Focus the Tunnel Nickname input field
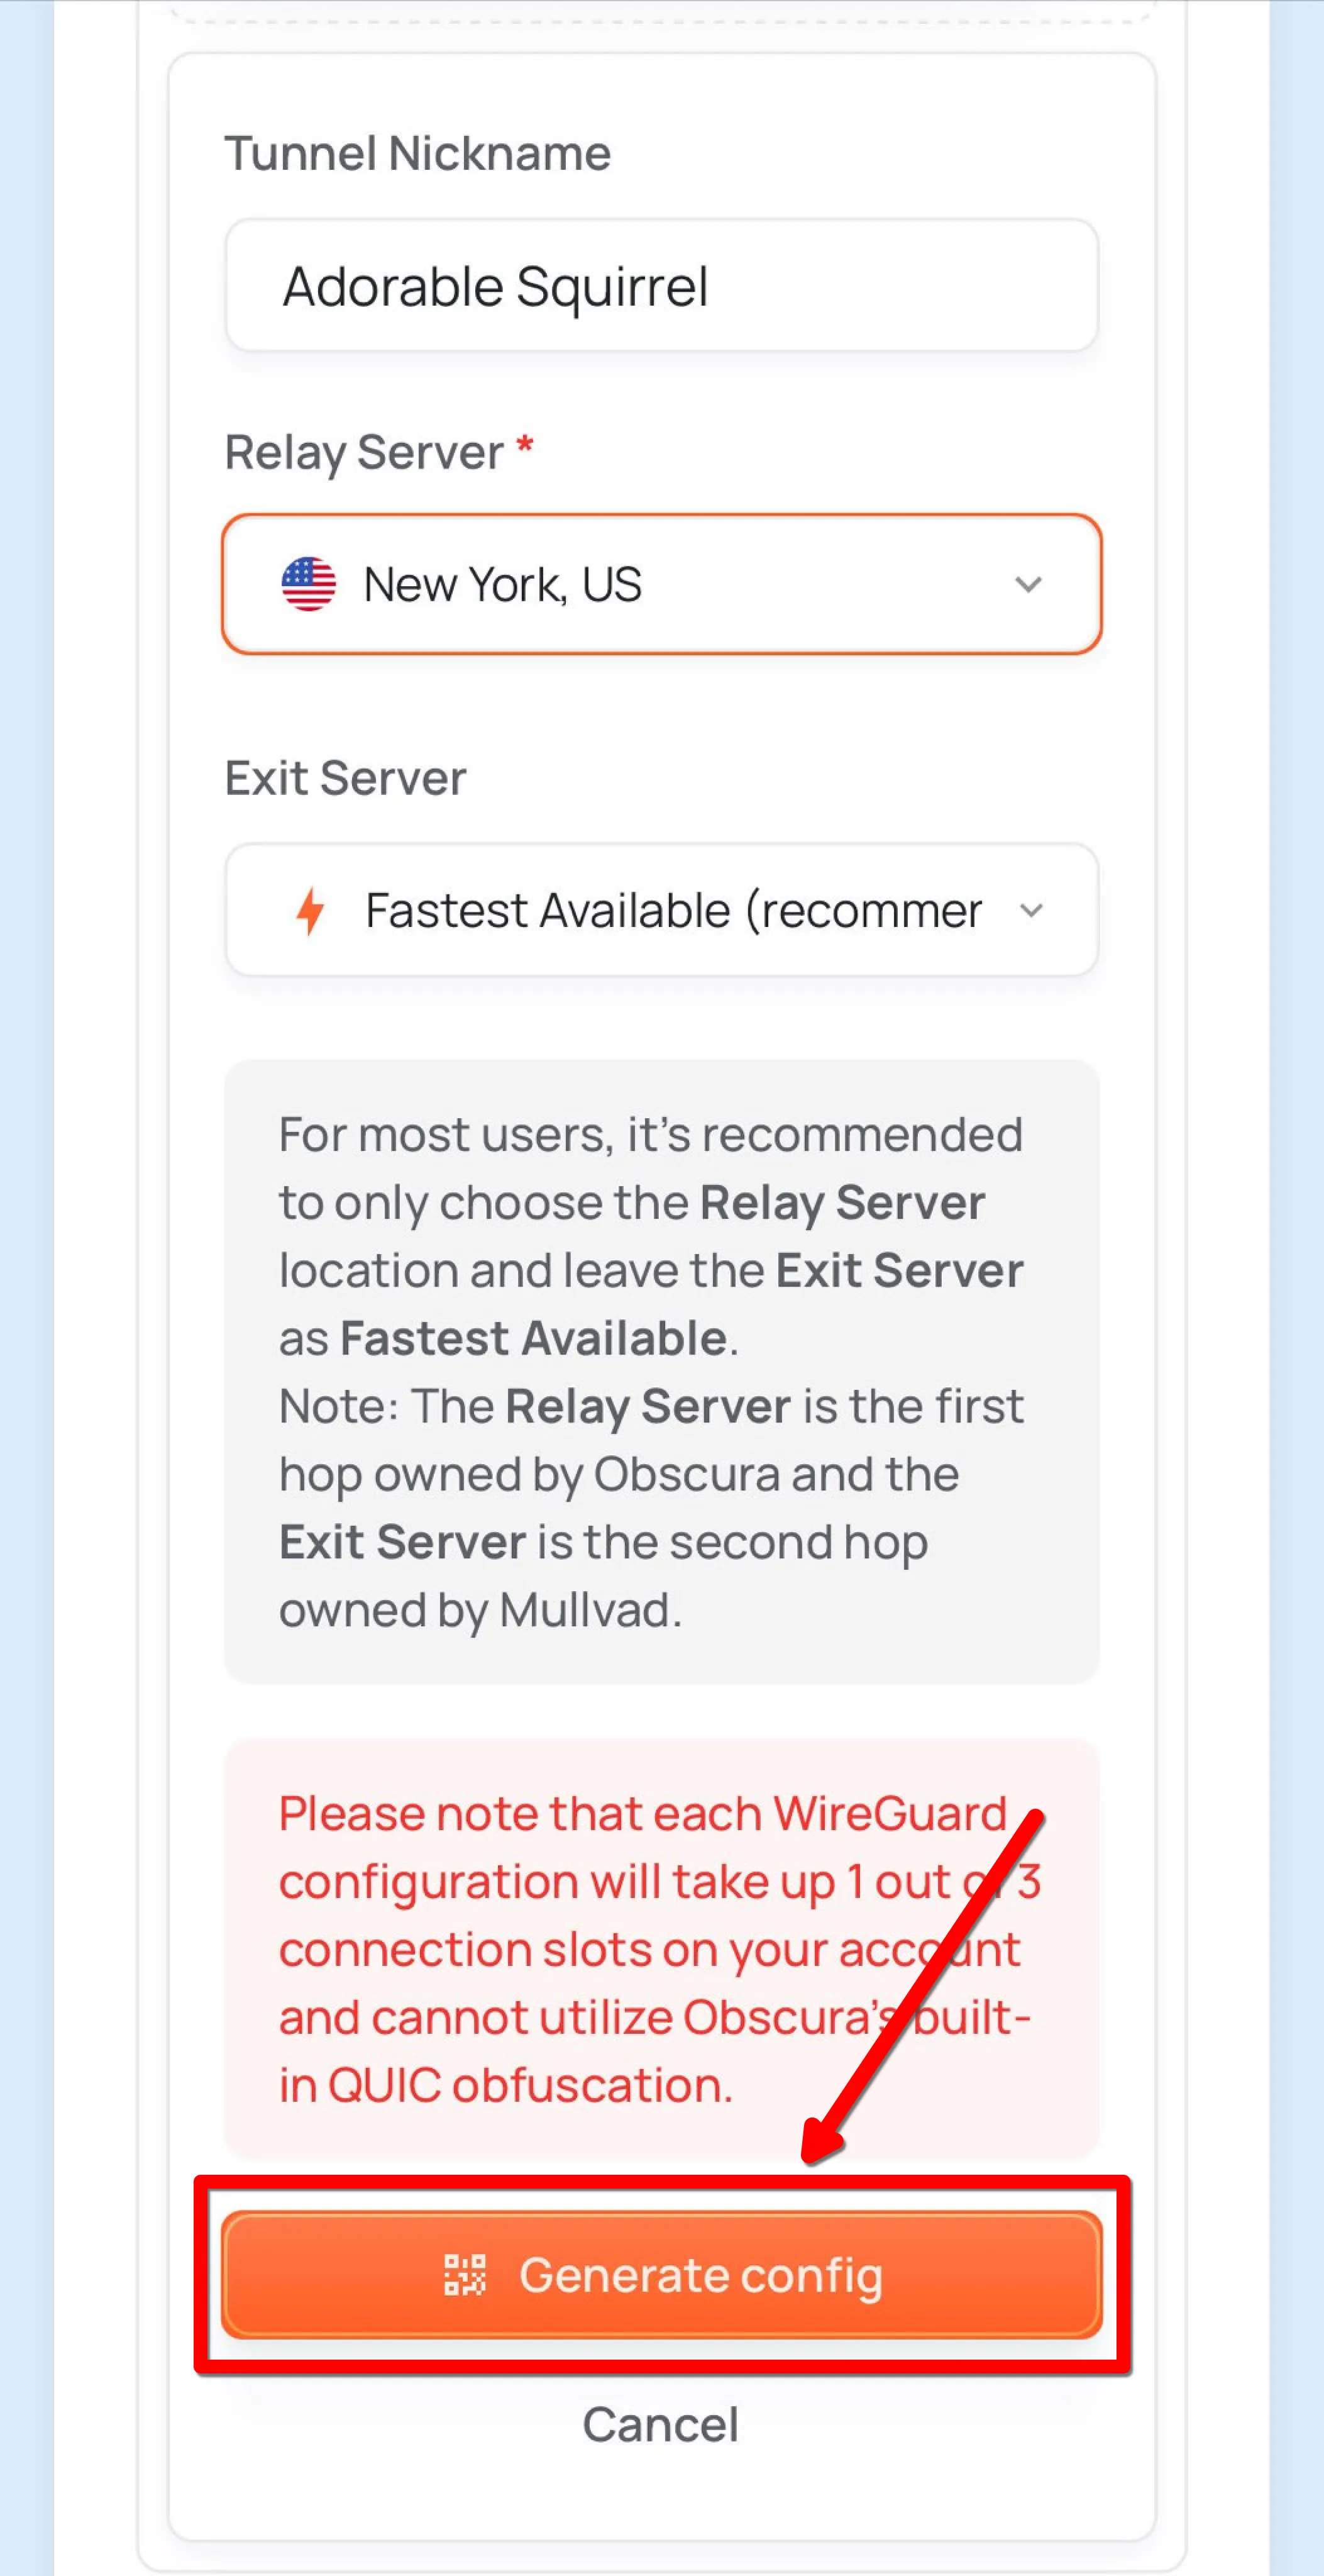1324x2576 pixels. tap(662, 286)
